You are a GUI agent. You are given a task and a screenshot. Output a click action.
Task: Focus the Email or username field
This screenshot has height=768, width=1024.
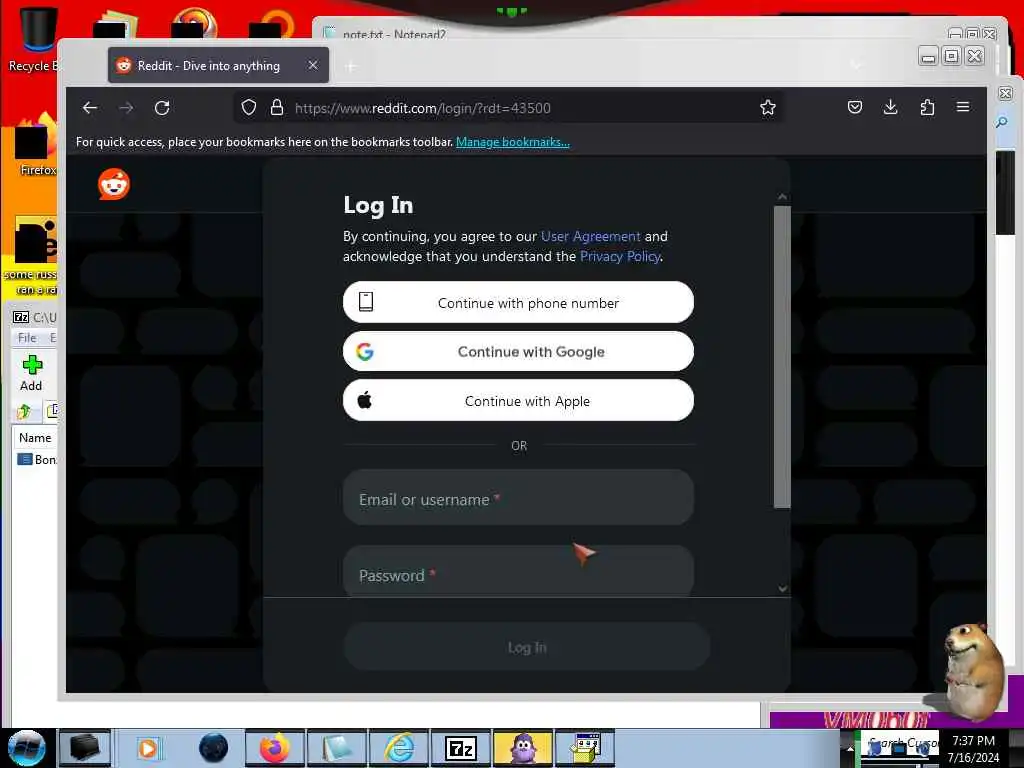tap(519, 498)
